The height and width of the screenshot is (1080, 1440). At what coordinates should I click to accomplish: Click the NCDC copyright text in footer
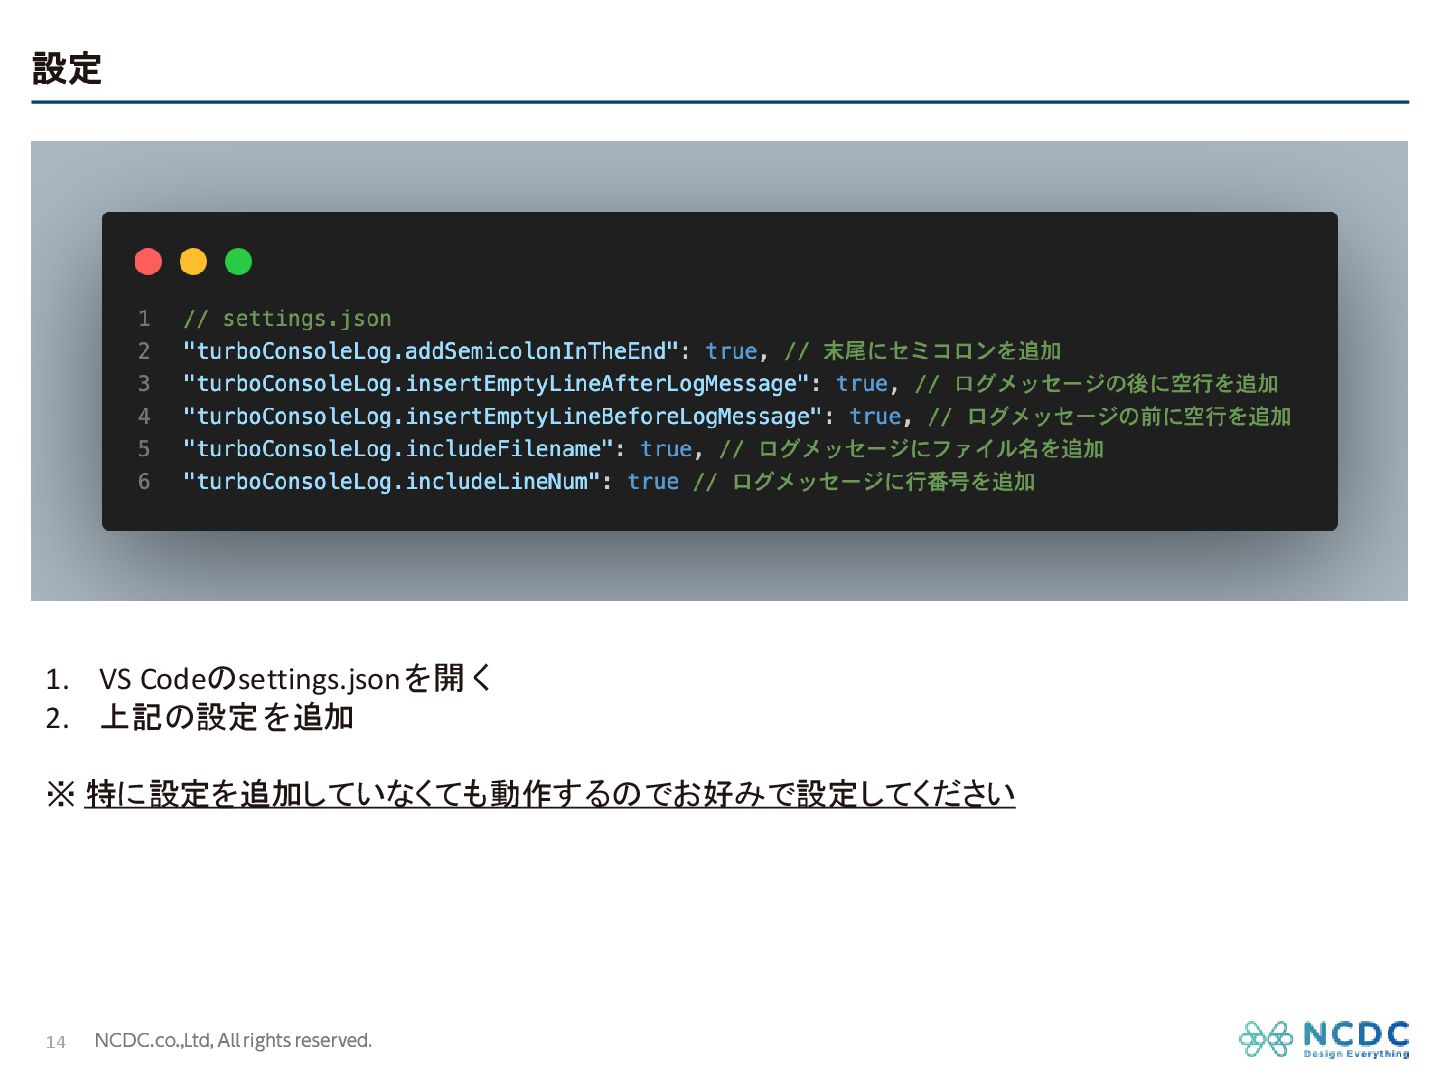[233, 1041]
